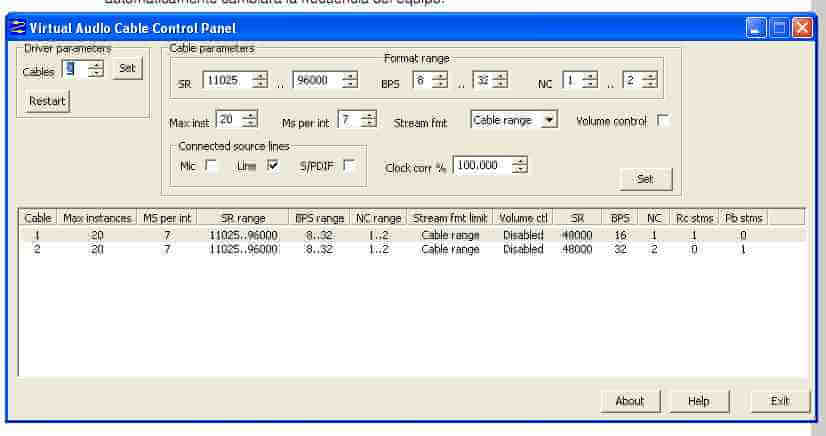
Task: Uncheck the Line source line checkbox
Action: (x=272, y=166)
